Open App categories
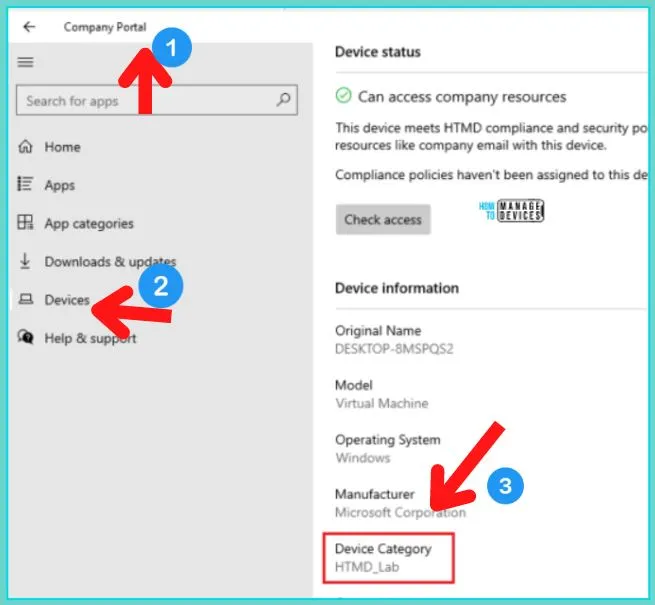The width and height of the screenshot is (655, 605). (x=89, y=224)
